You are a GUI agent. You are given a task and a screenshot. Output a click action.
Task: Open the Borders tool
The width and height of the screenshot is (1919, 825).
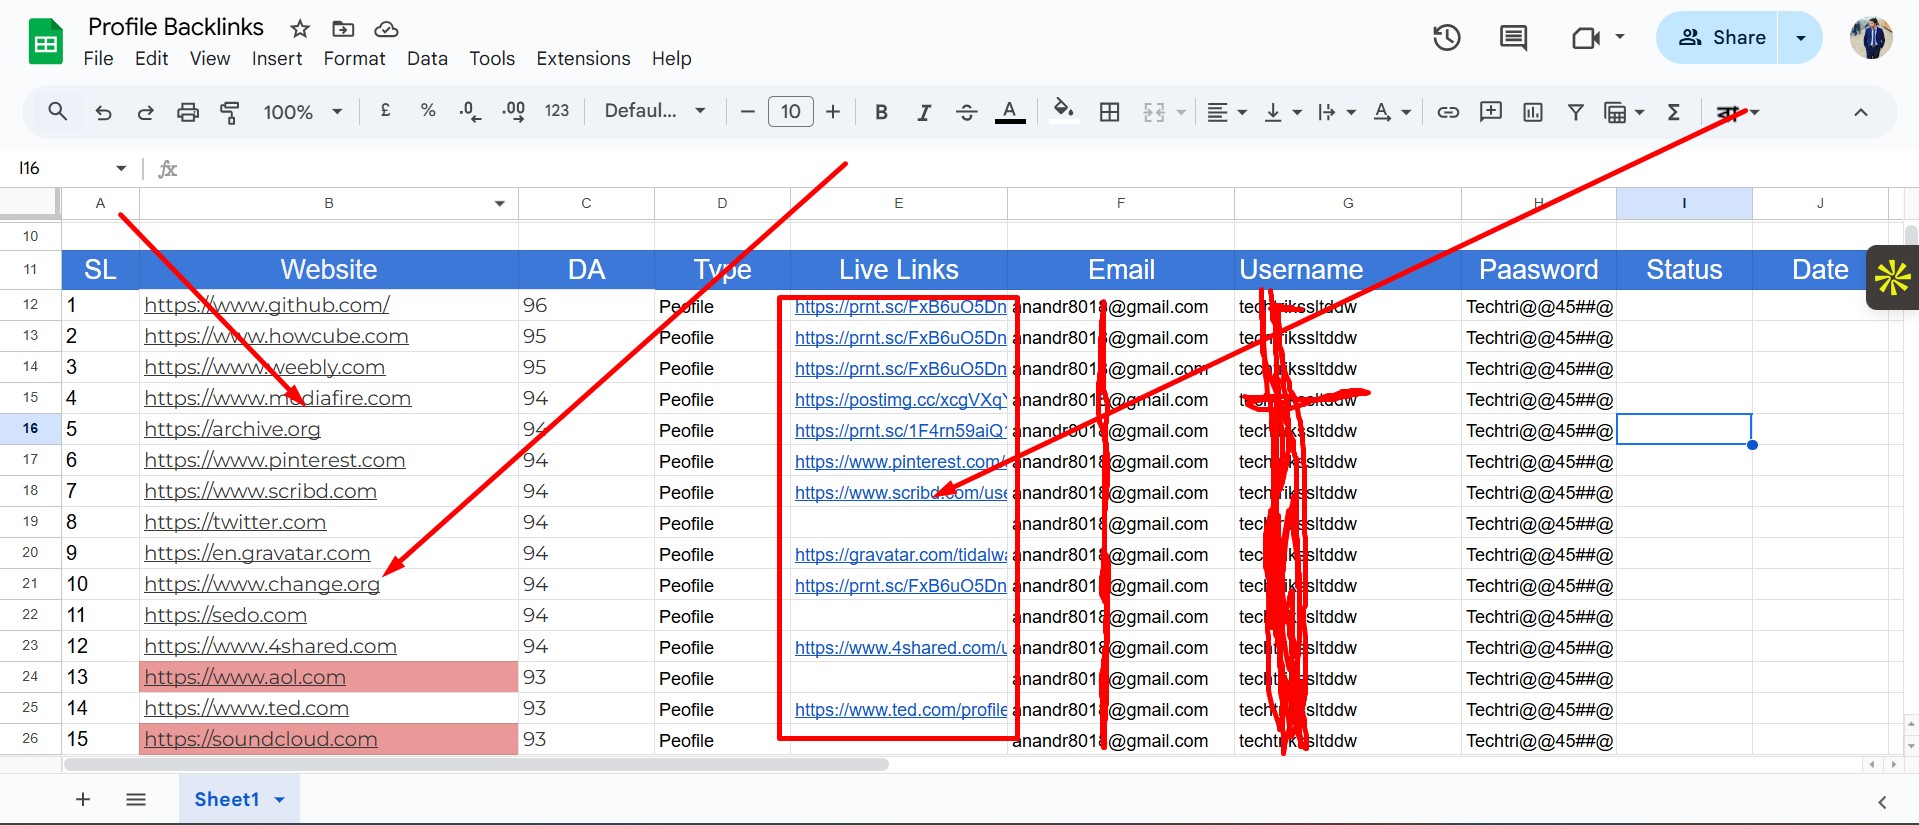(x=1109, y=112)
